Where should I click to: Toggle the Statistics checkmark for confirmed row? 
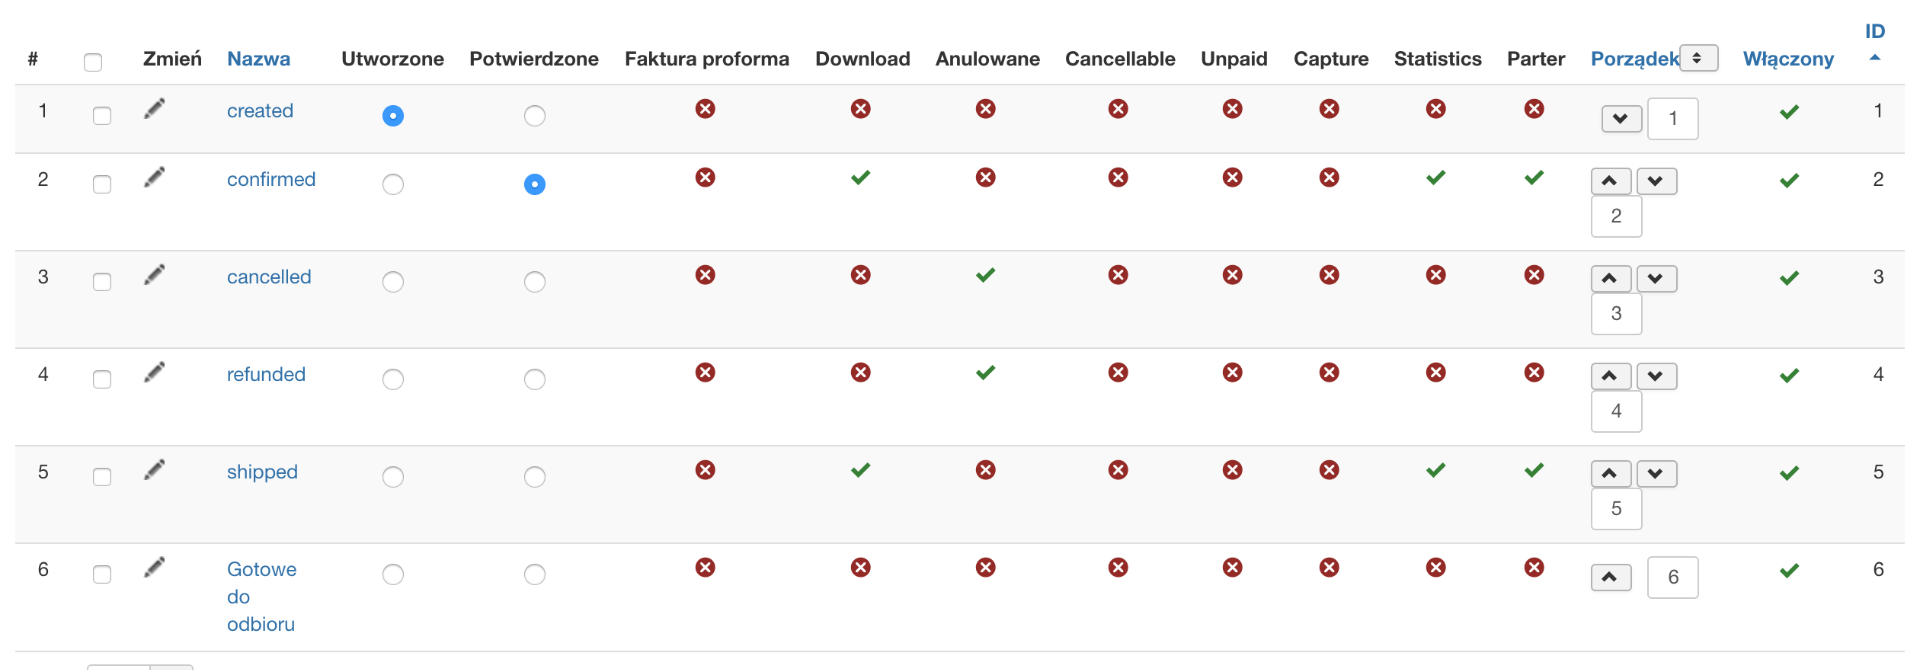(1435, 178)
